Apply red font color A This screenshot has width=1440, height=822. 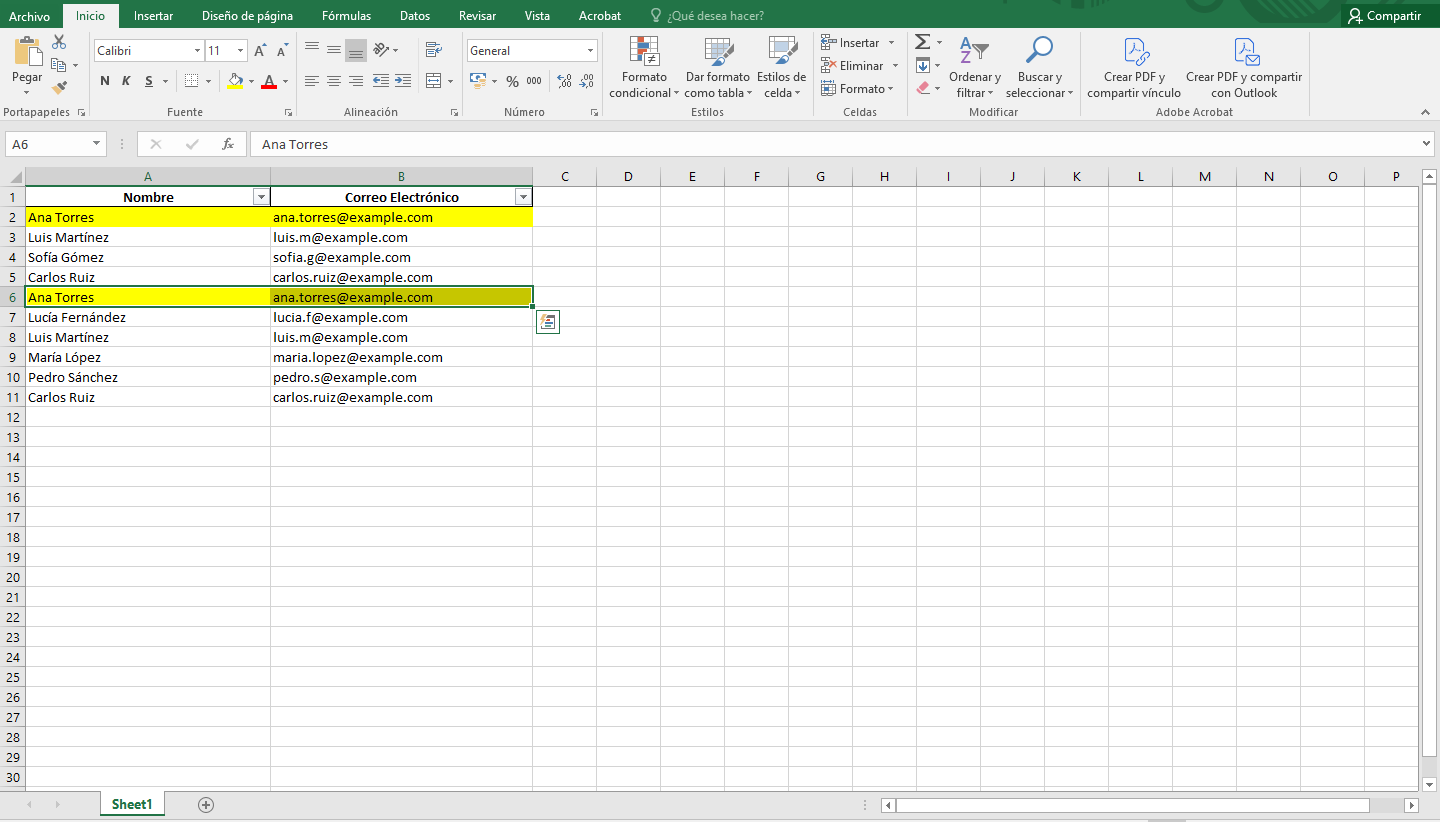point(268,81)
